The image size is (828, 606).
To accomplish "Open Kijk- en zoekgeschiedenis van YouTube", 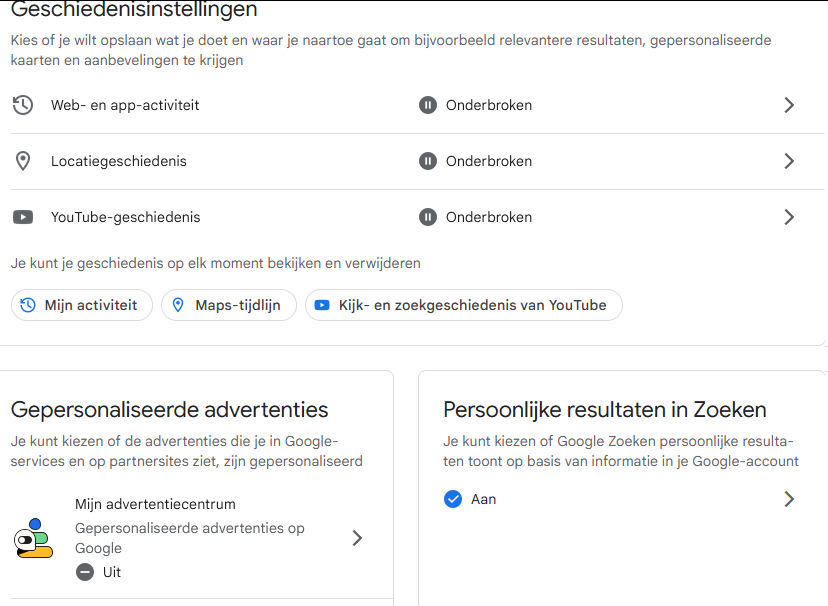I will coord(463,305).
